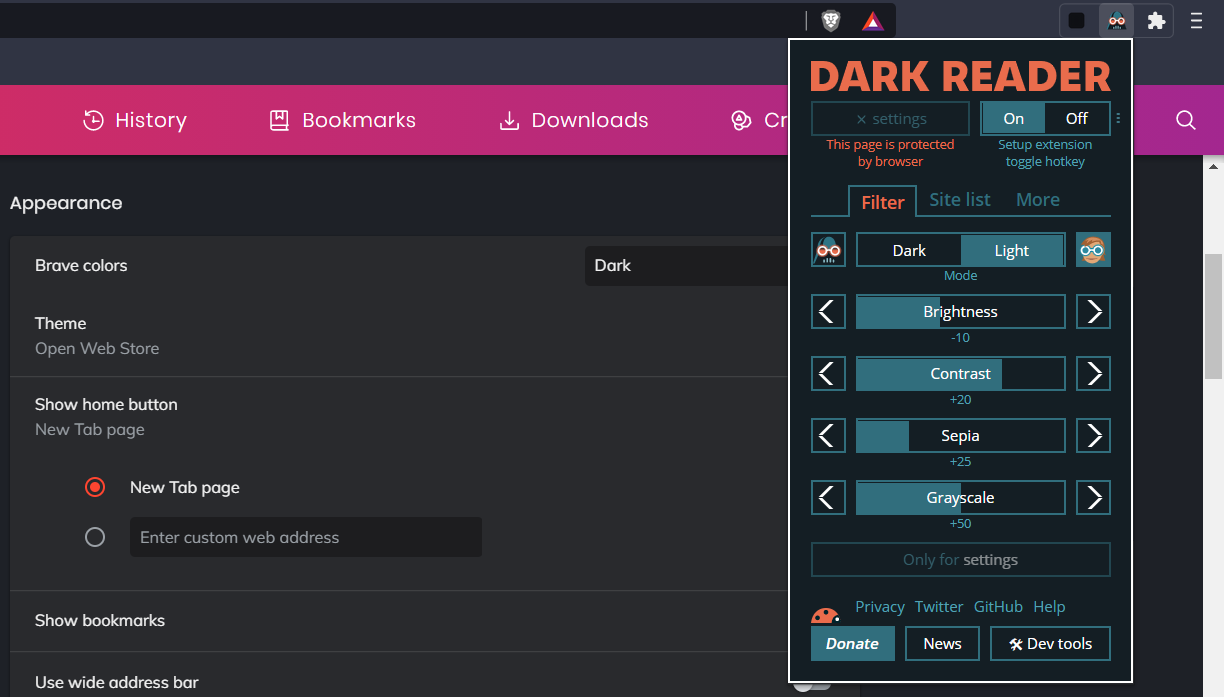Image resolution: width=1224 pixels, height=697 pixels.
Task: Open the Extensions puzzle piece menu
Action: click(1156, 20)
